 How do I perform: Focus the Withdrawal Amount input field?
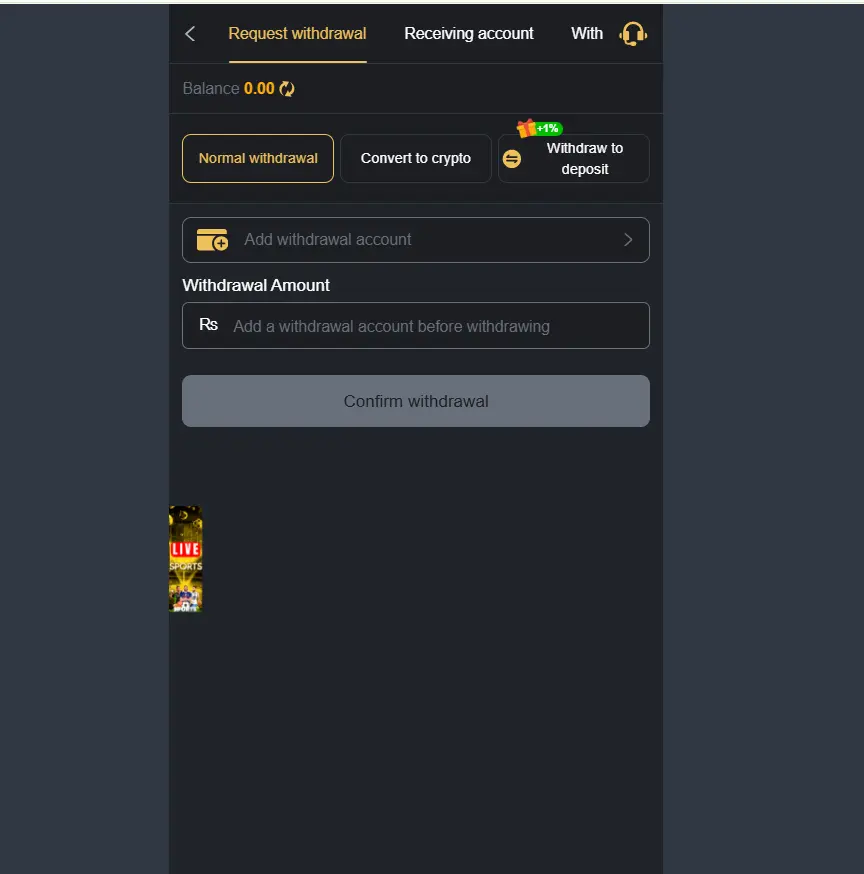coord(416,326)
